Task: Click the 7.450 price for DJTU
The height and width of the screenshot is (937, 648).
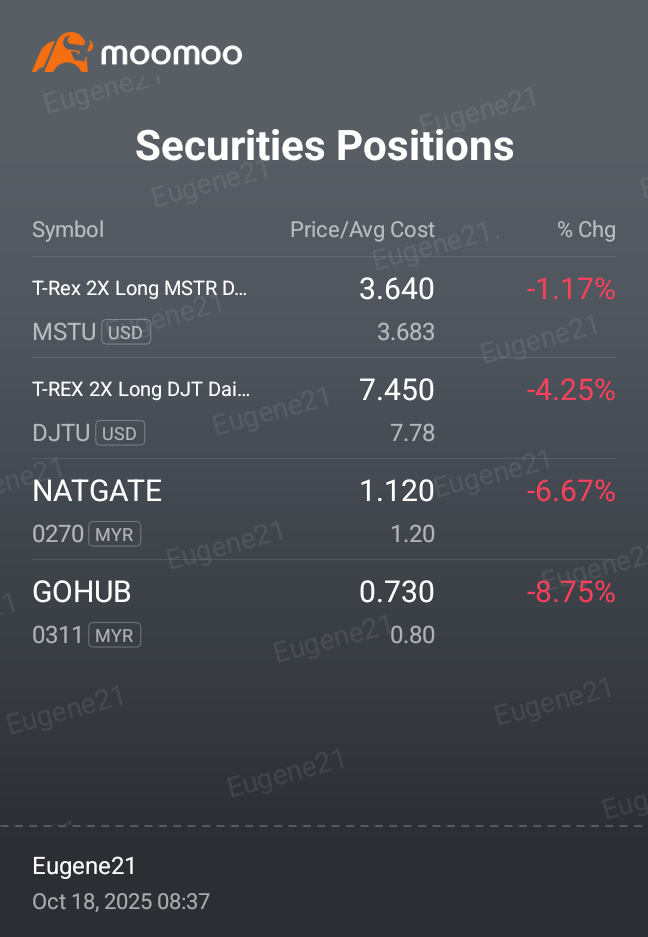Action: (x=397, y=390)
